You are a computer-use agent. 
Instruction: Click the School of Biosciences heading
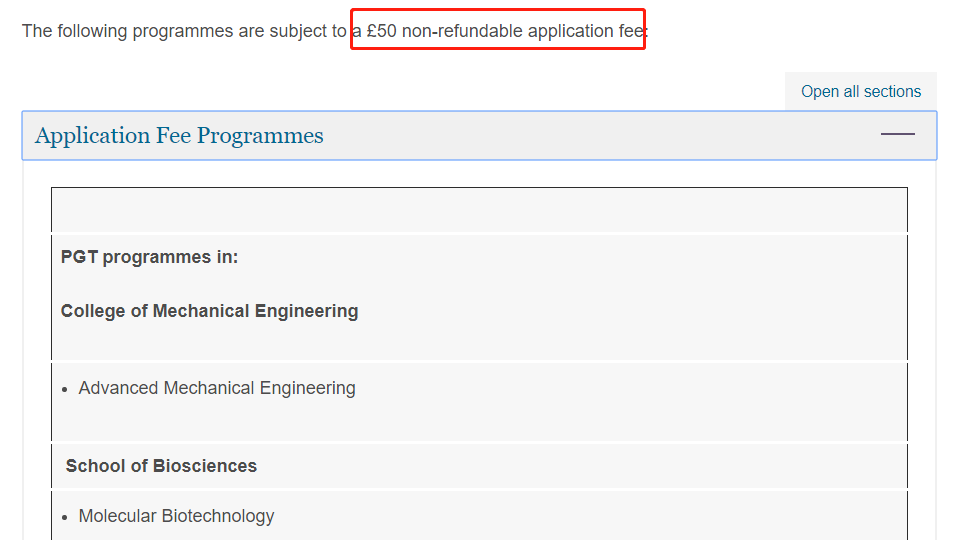pos(161,466)
